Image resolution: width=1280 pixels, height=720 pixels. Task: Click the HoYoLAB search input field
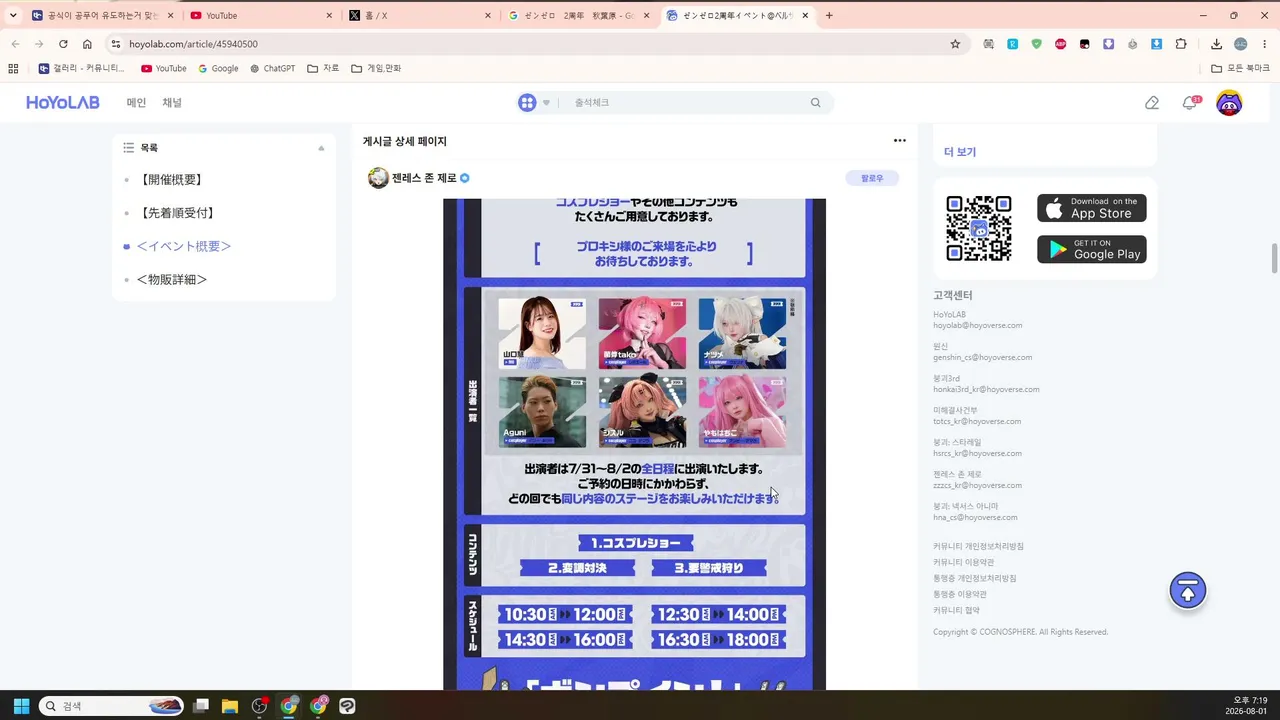(690, 103)
